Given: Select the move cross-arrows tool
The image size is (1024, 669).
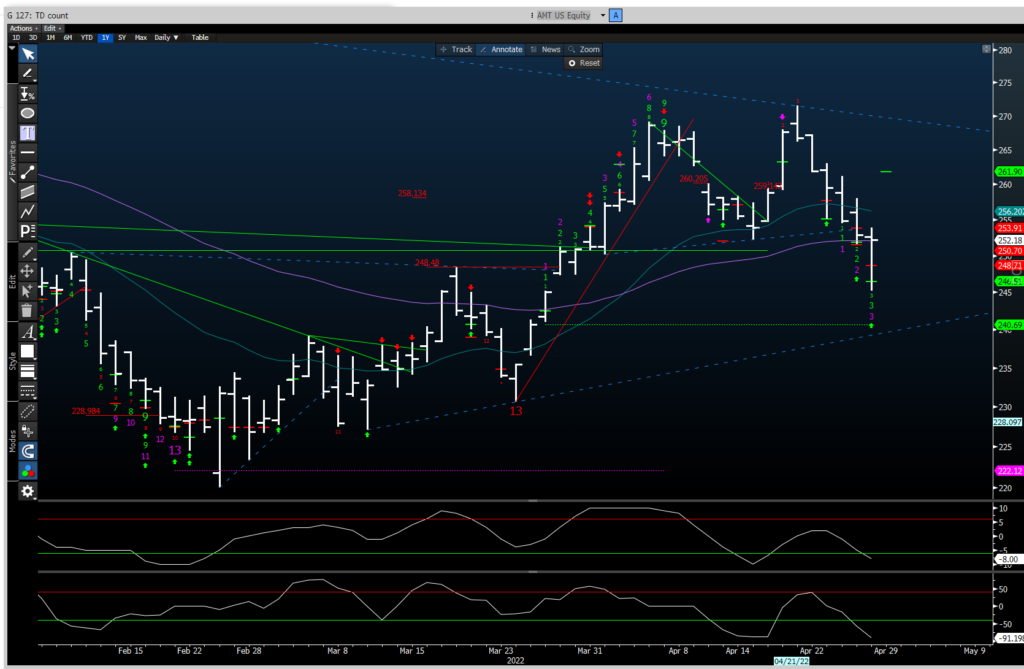Looking at the screenshot, I should [27, 271].
